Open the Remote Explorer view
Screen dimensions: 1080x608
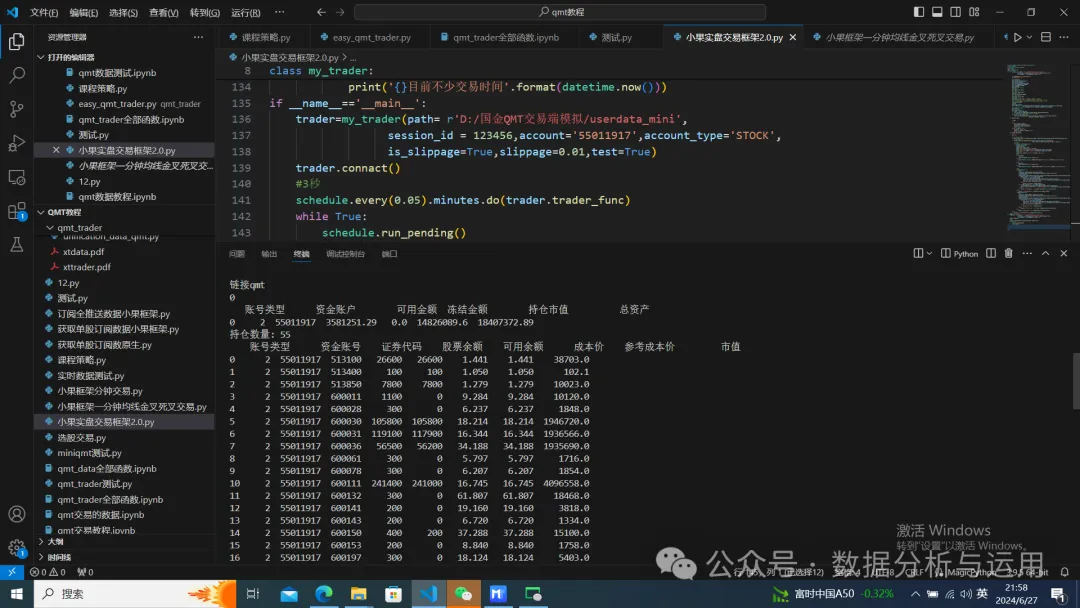tap(17, 177)
